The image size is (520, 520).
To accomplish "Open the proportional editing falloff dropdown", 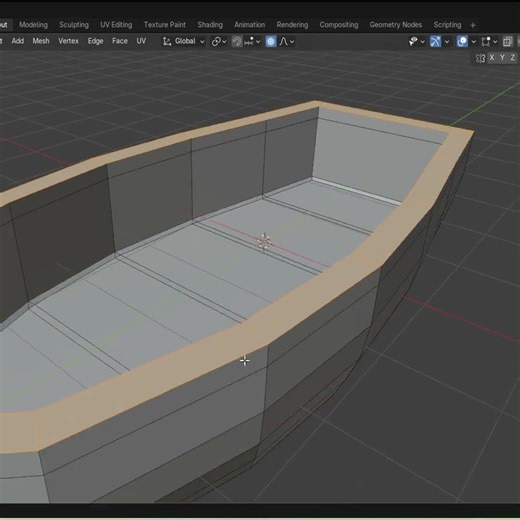I will (x=287, y=42).
